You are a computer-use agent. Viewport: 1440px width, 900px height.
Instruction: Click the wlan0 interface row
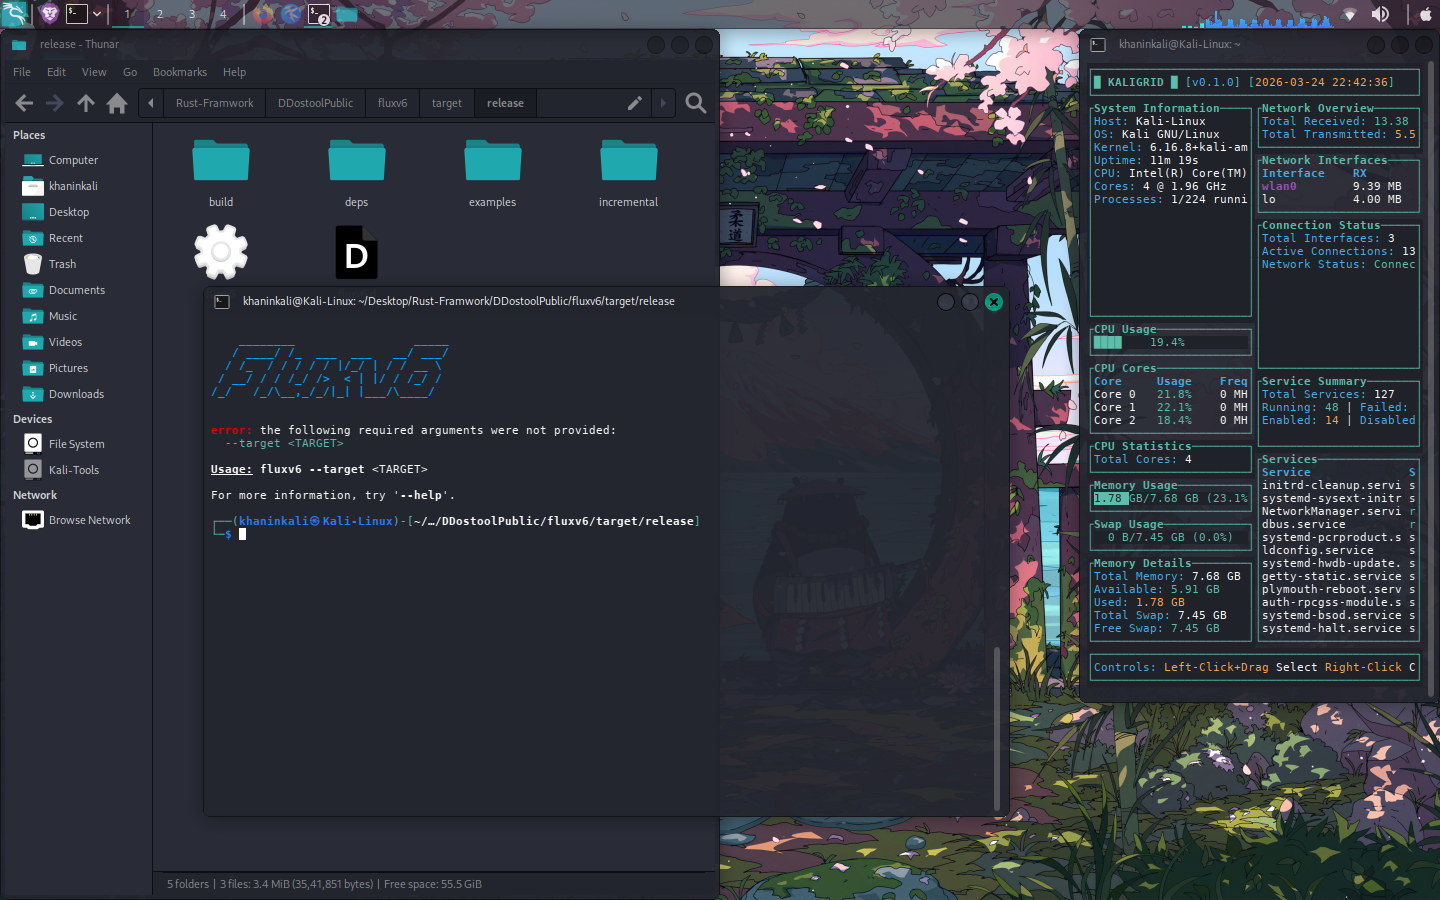tap(1338, 186)
